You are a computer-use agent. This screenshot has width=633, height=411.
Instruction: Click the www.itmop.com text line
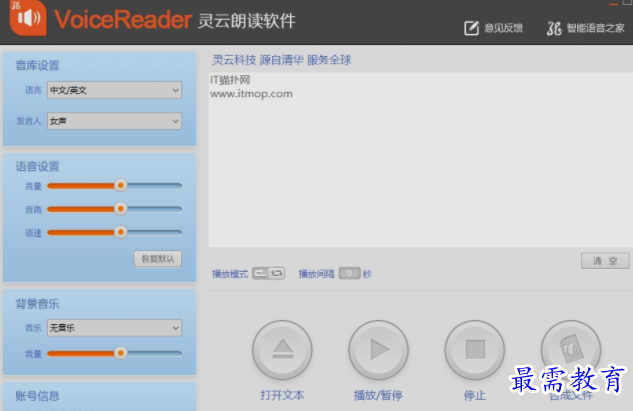(251, 94)
